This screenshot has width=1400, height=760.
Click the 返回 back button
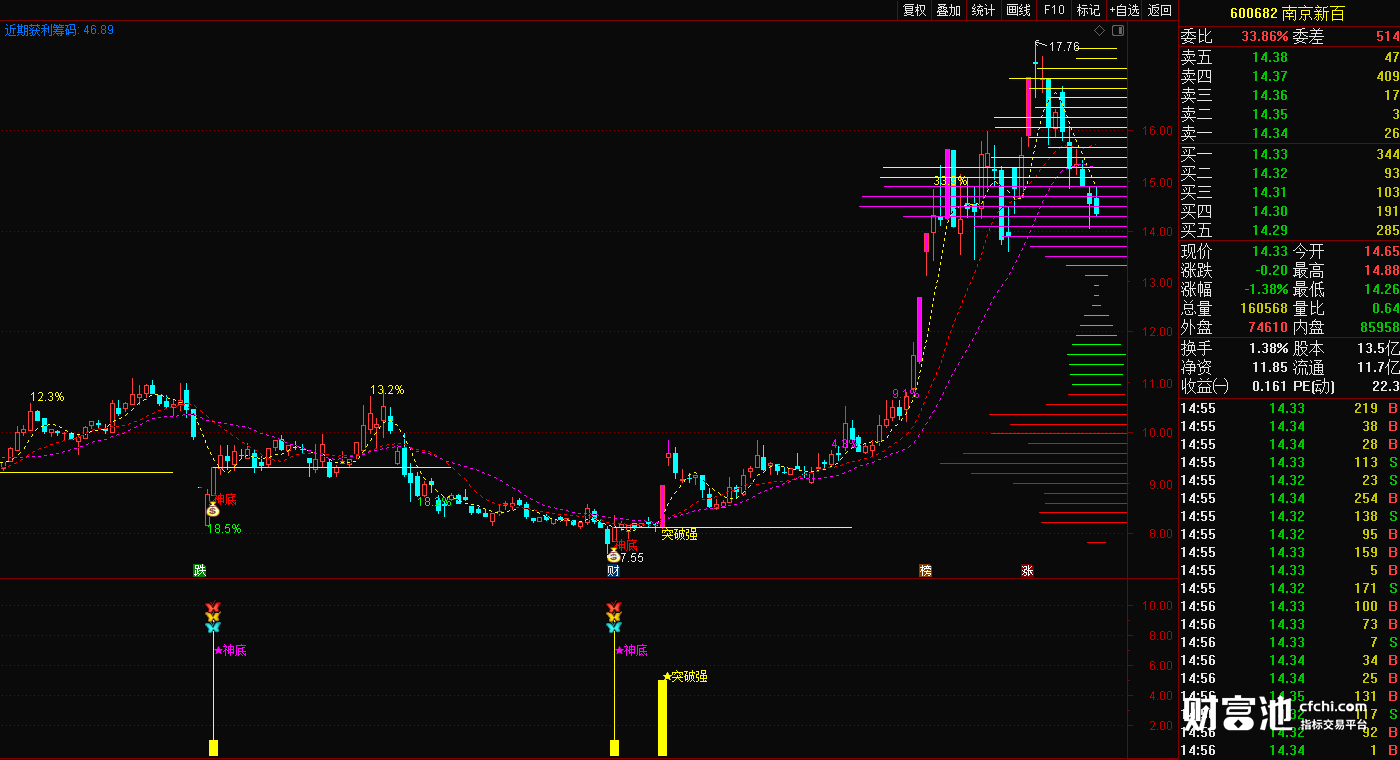click(x=1159, y=10)
